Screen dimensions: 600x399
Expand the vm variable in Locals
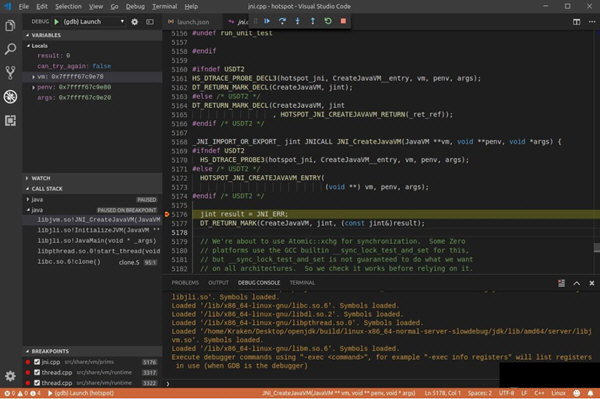click(x=34, y=77)
